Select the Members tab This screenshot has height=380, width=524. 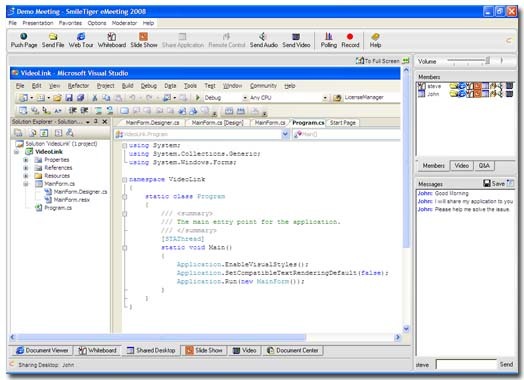[433, 166]
